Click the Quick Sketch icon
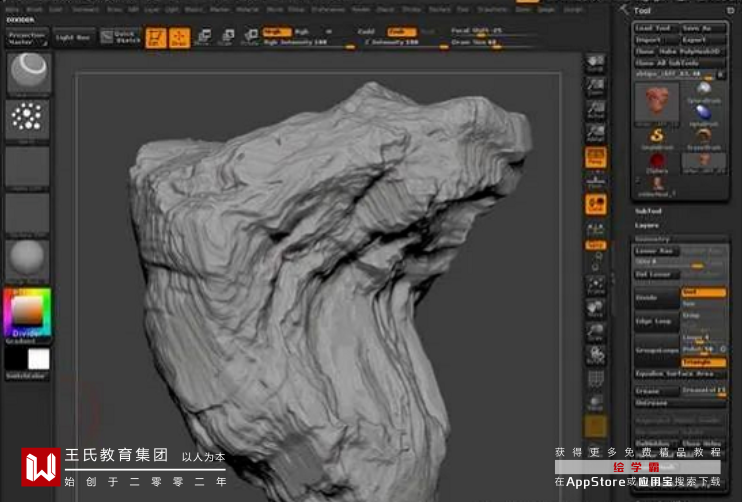This screenshot has height=502, width=742. (x=121, y=37)
